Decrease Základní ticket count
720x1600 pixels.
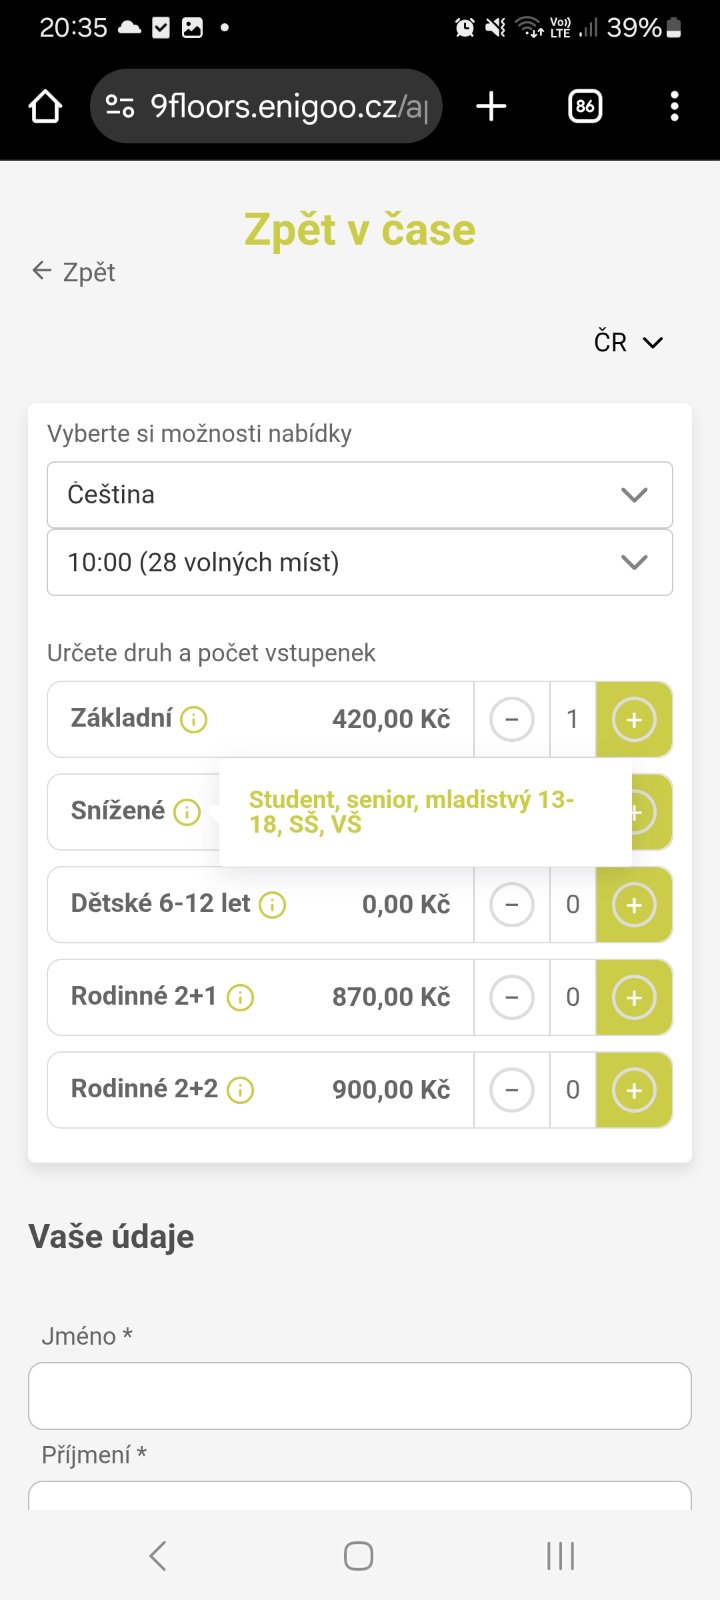pyautogui.click(x=512, y=719)
